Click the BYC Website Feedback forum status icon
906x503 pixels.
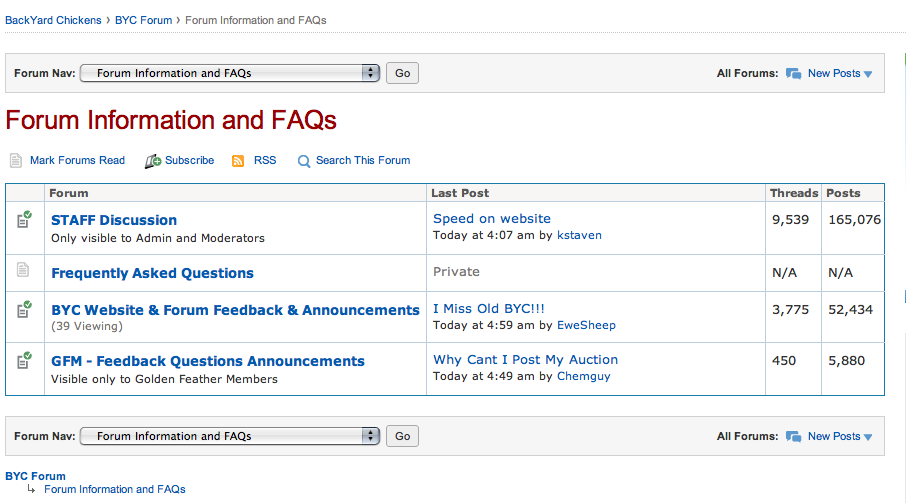[24, 310]
